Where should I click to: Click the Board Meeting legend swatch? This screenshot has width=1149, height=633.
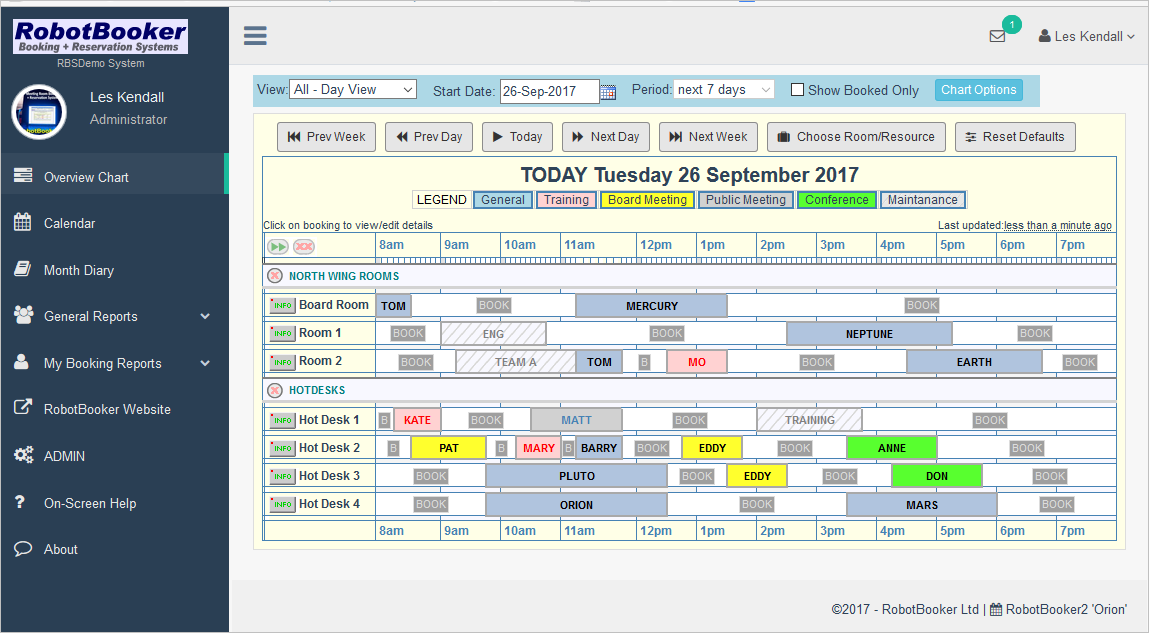pos(647,199)
